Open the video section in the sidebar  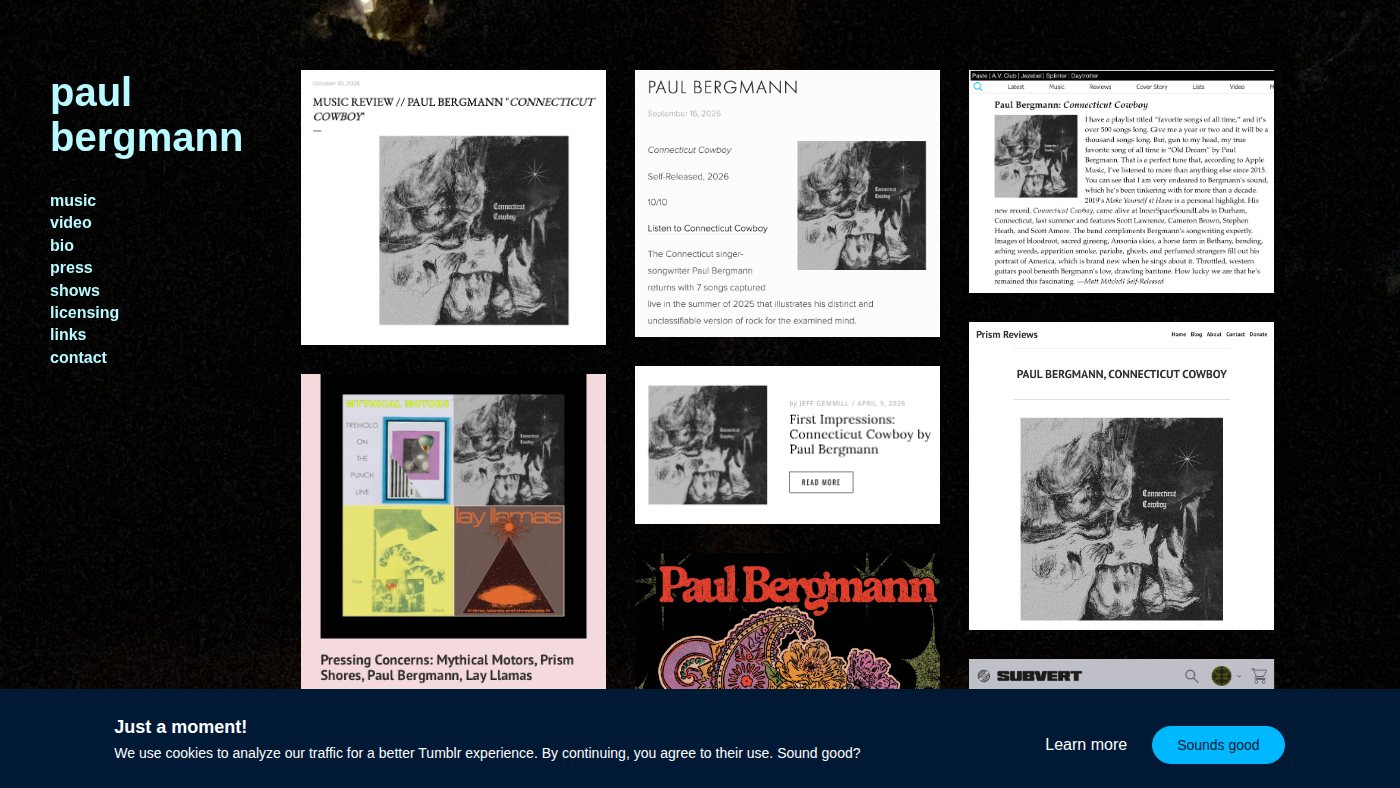tap(71, 222)
